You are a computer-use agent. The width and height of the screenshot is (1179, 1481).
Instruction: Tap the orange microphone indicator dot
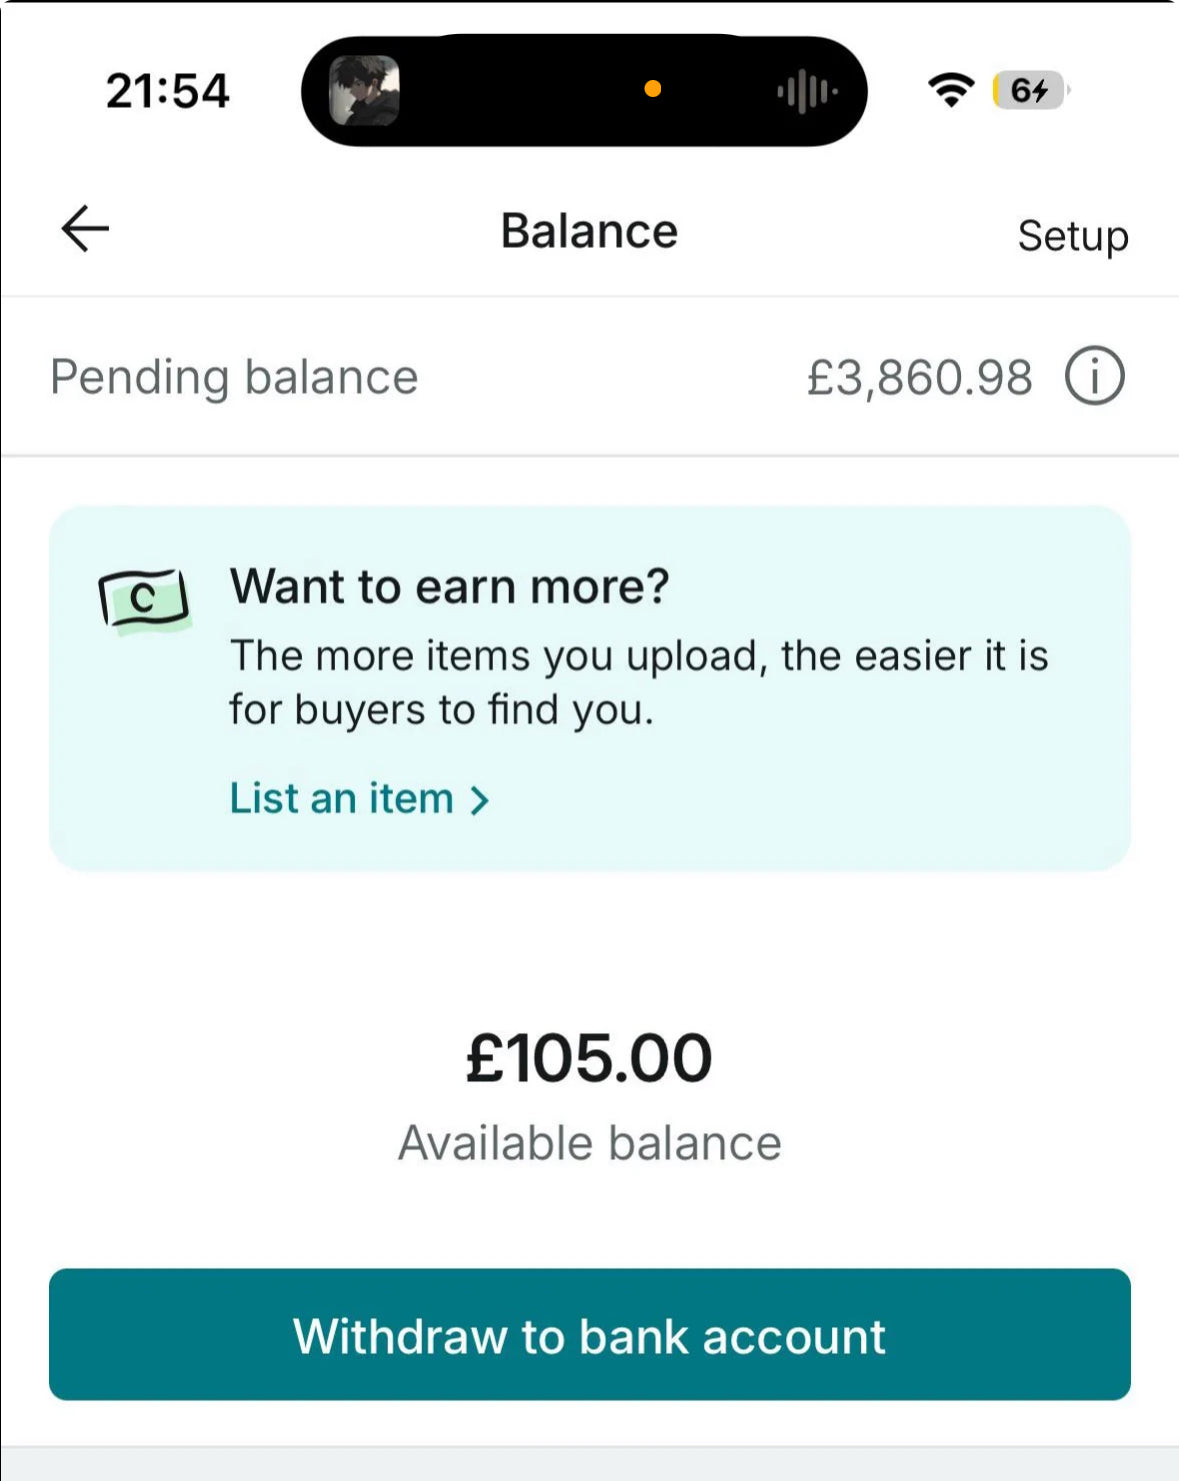(x=653, y=89)
